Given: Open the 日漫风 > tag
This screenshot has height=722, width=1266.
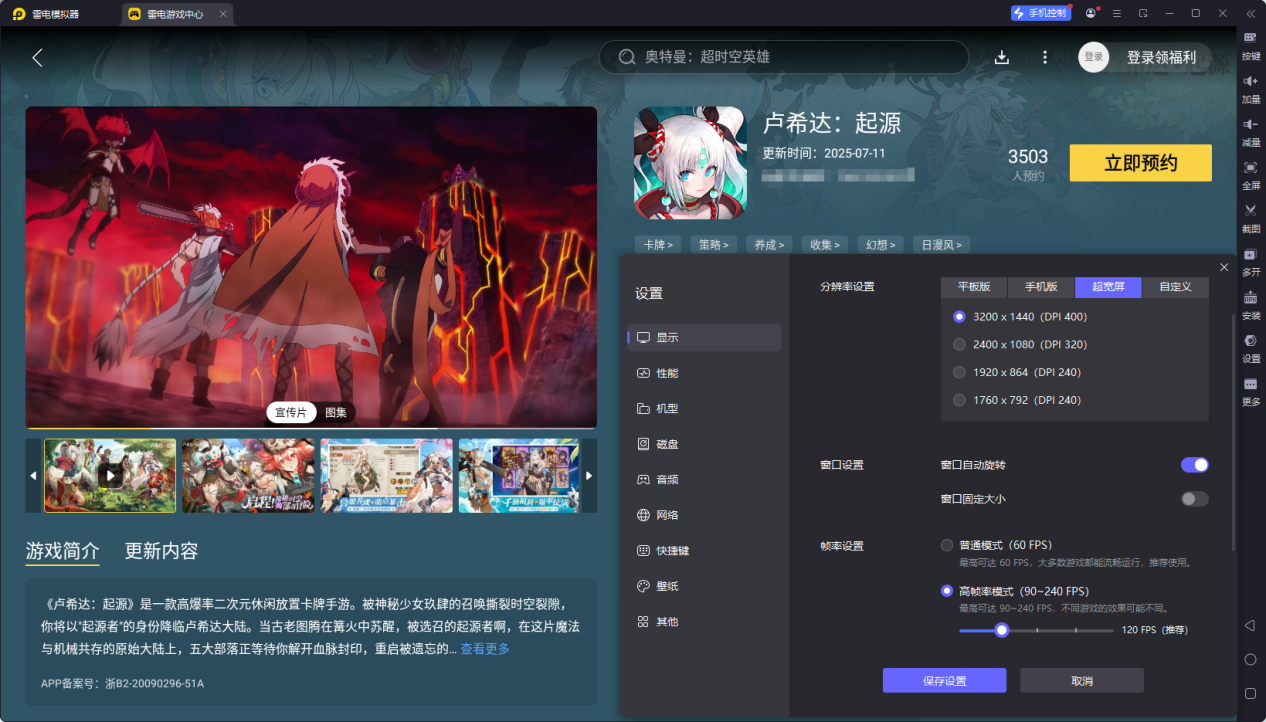Looking at the screenshot, I should pyautogui.click(x=942, y=244).
